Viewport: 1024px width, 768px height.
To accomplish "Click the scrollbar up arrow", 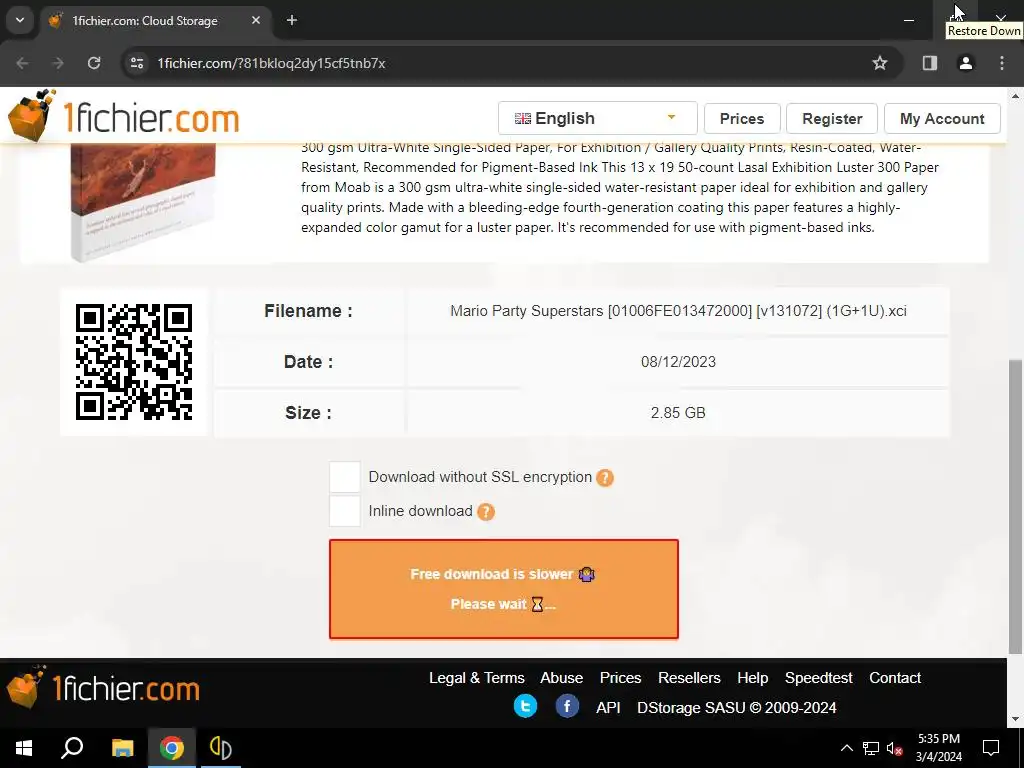I will click(1016, 96).
